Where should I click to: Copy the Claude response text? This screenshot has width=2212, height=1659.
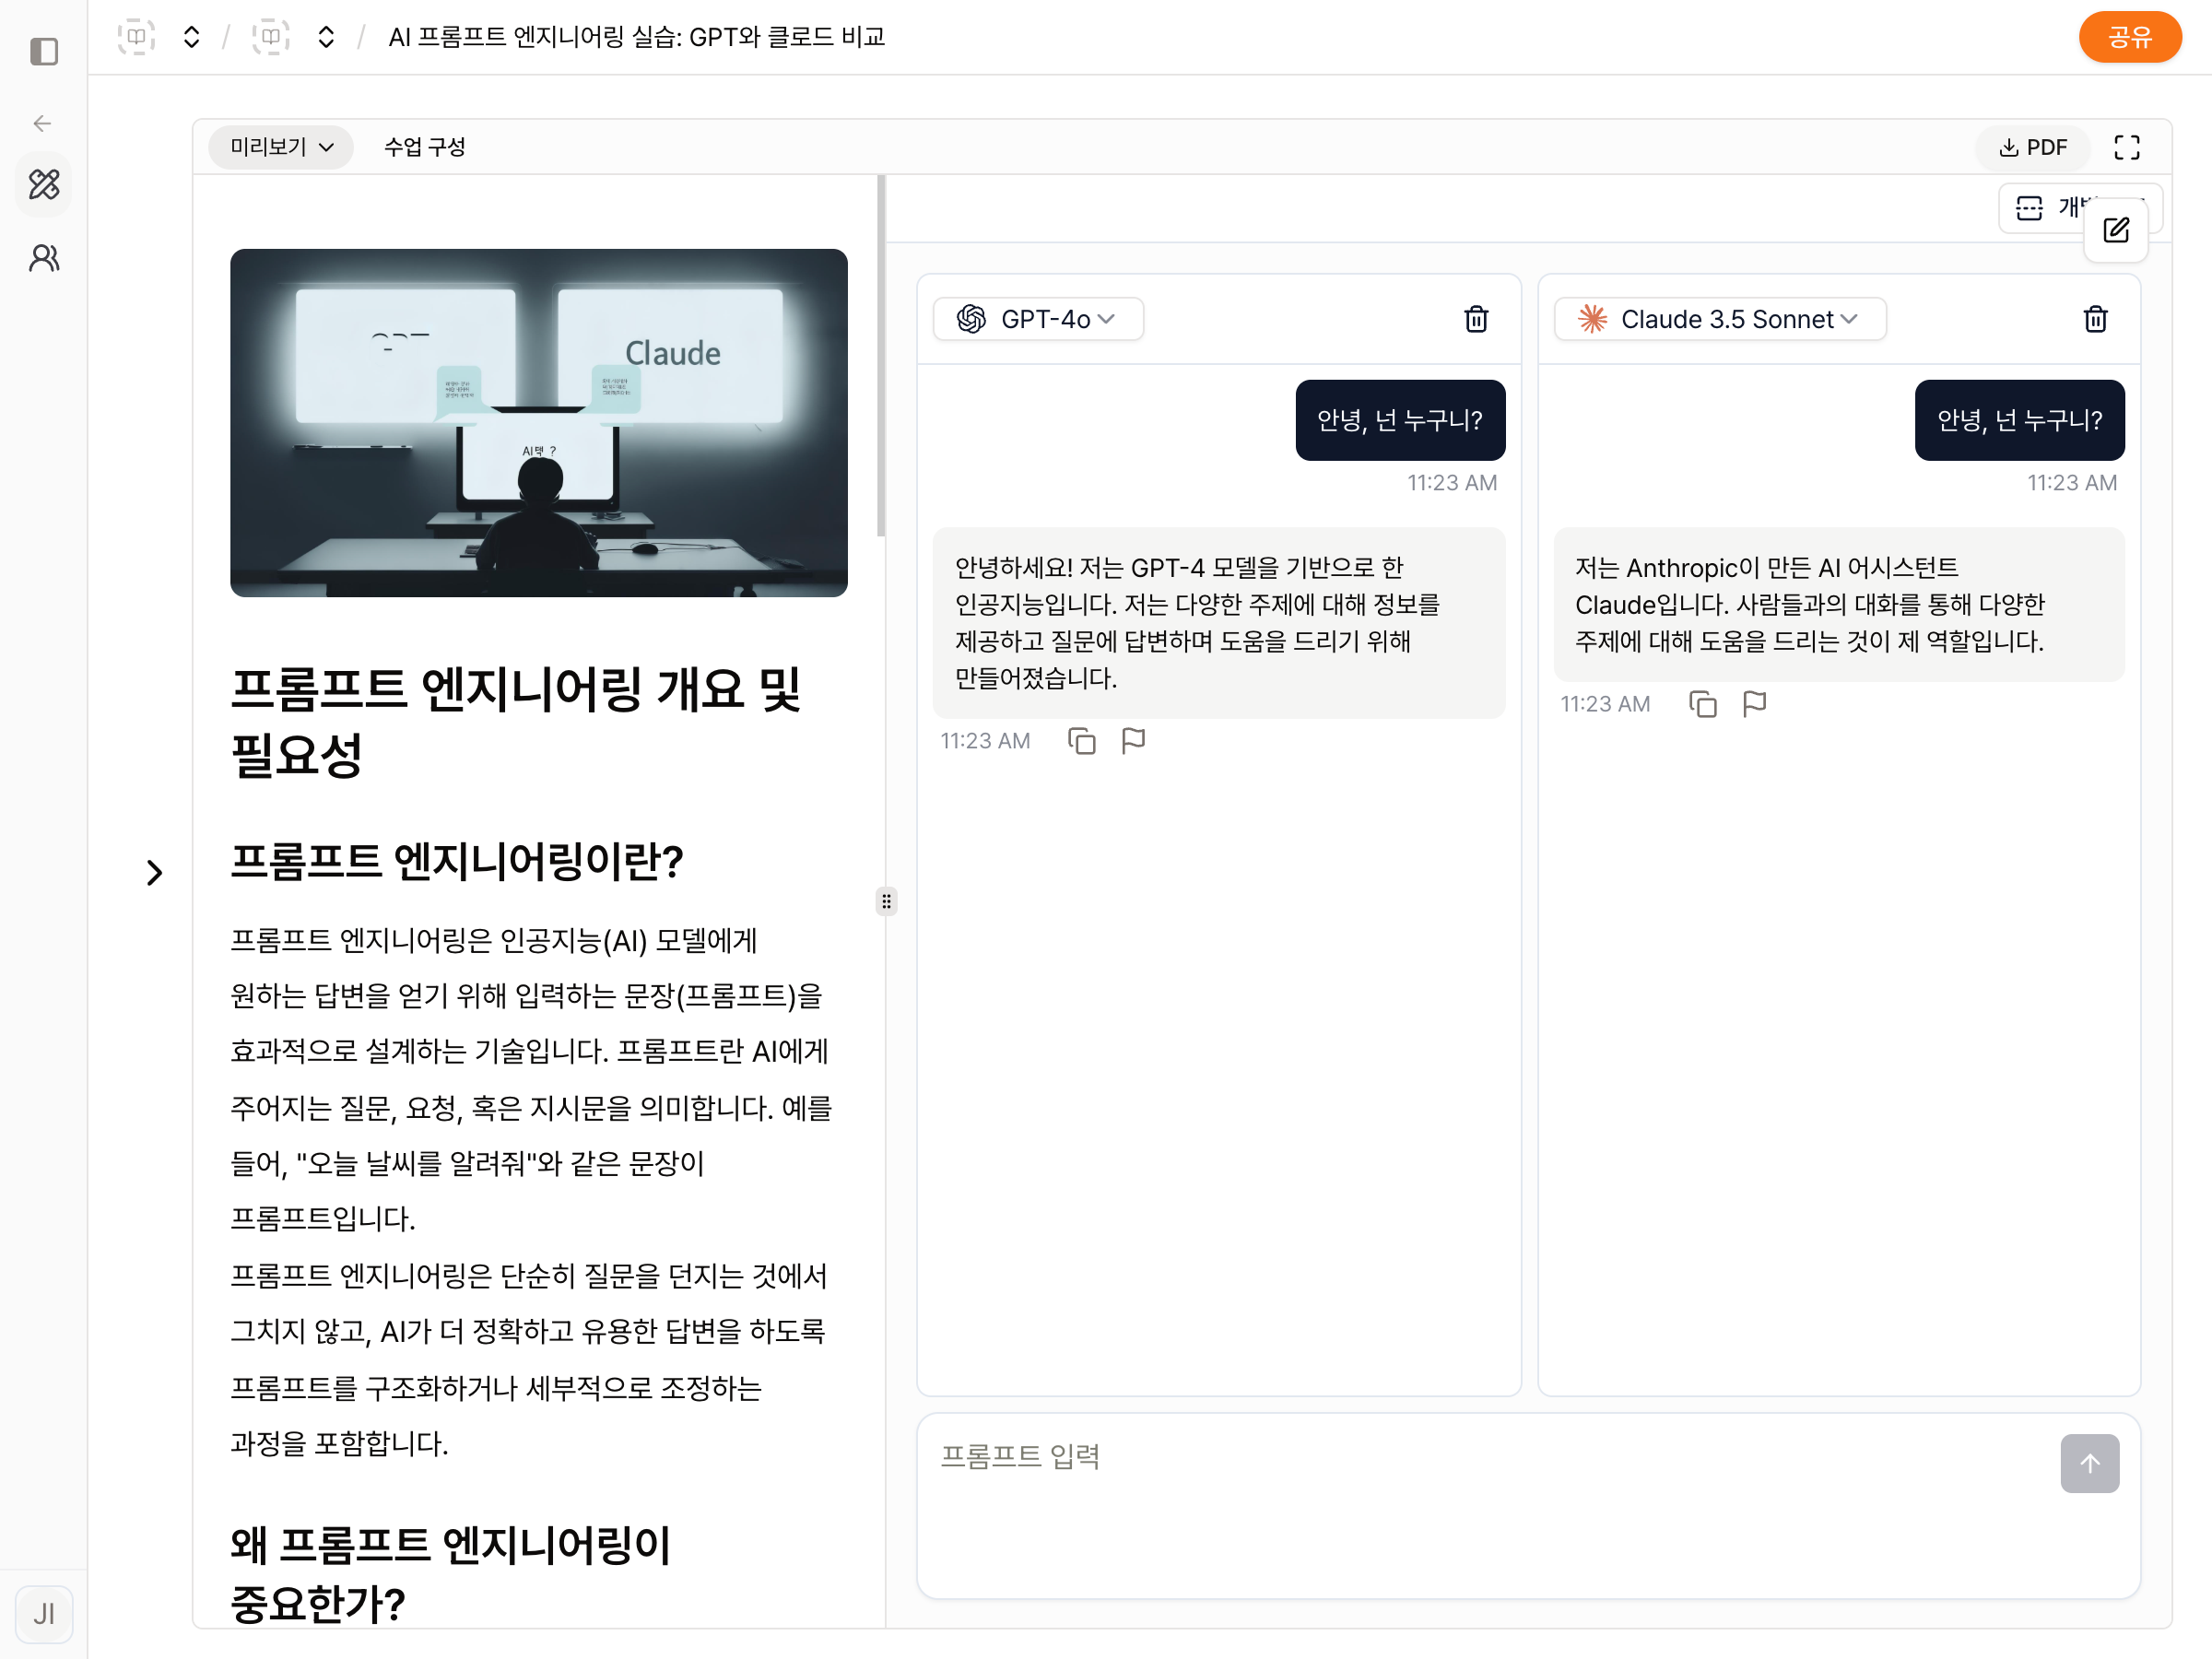tap(1702, 704)
